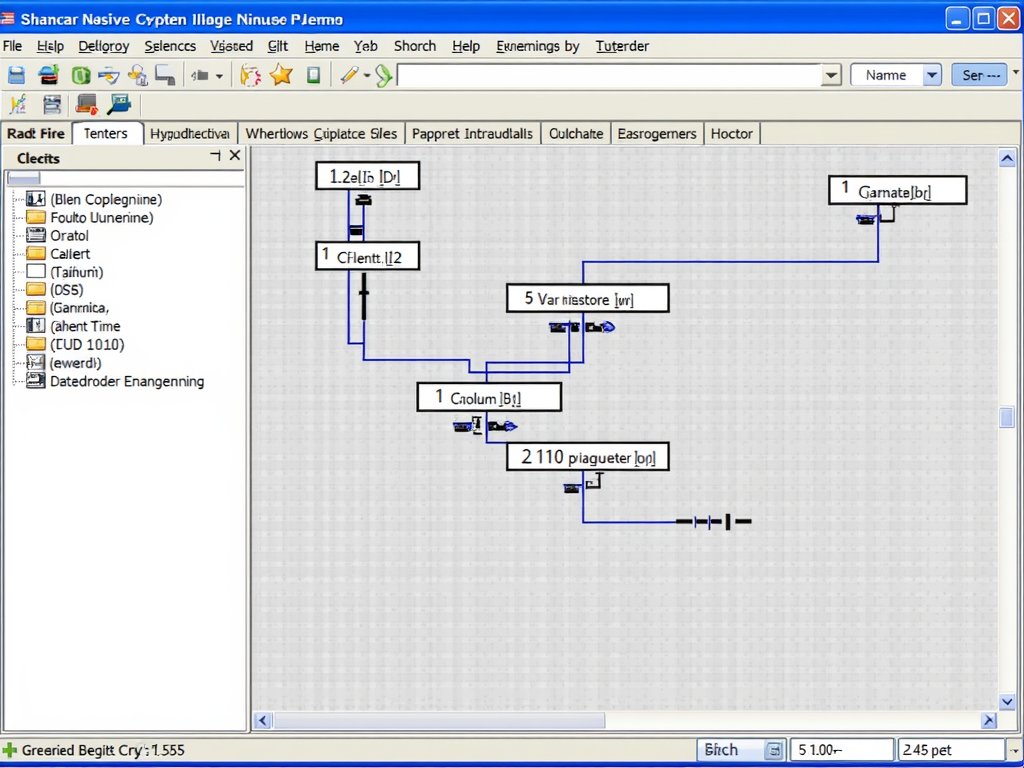The image size is (1024, 768).
Task: Click the wide address input field
Action: pyautogui.click(x=609, y=76)
